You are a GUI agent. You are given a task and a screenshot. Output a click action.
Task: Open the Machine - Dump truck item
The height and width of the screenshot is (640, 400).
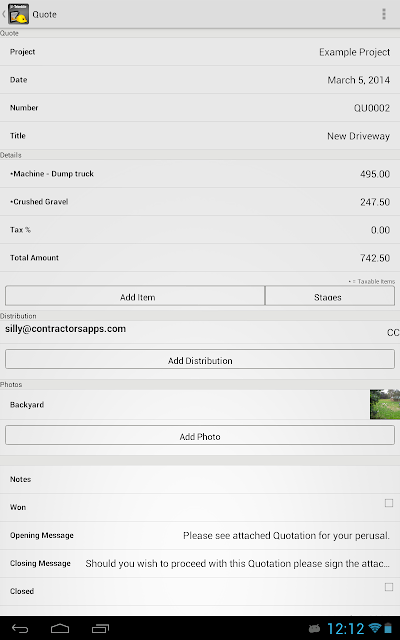click(x=200, y=174)
